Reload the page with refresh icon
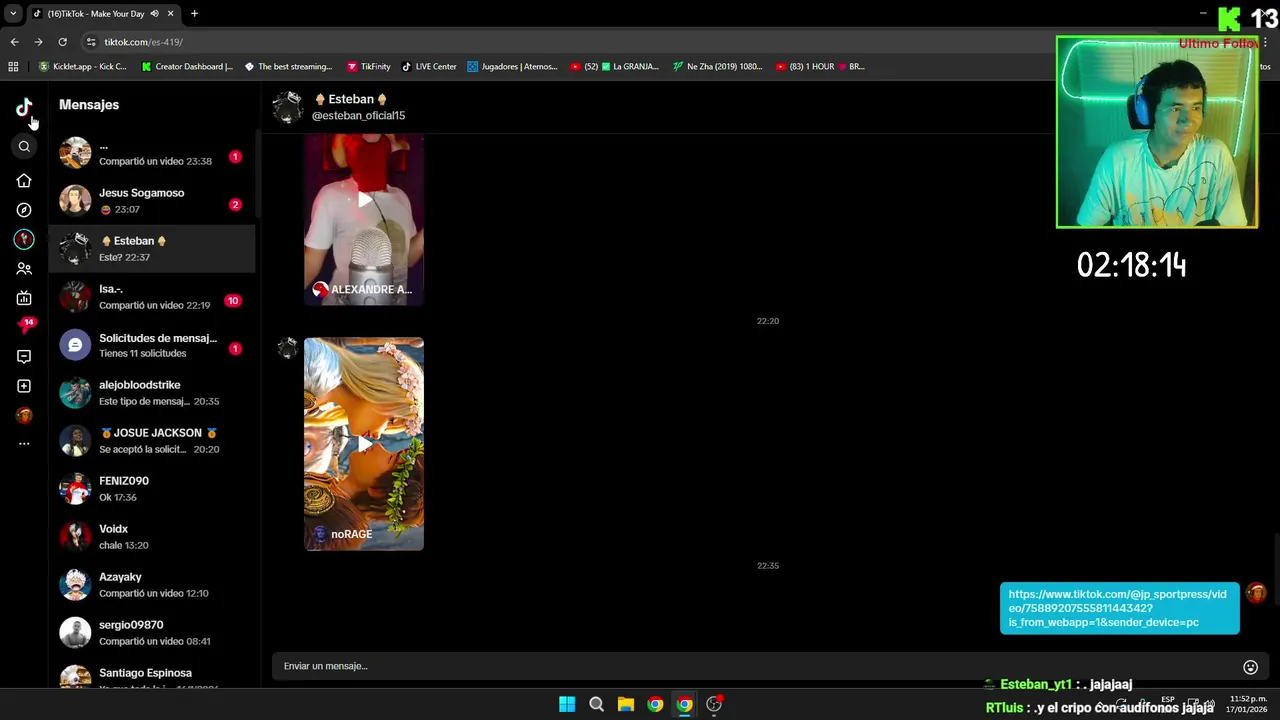 pos(62,42)
